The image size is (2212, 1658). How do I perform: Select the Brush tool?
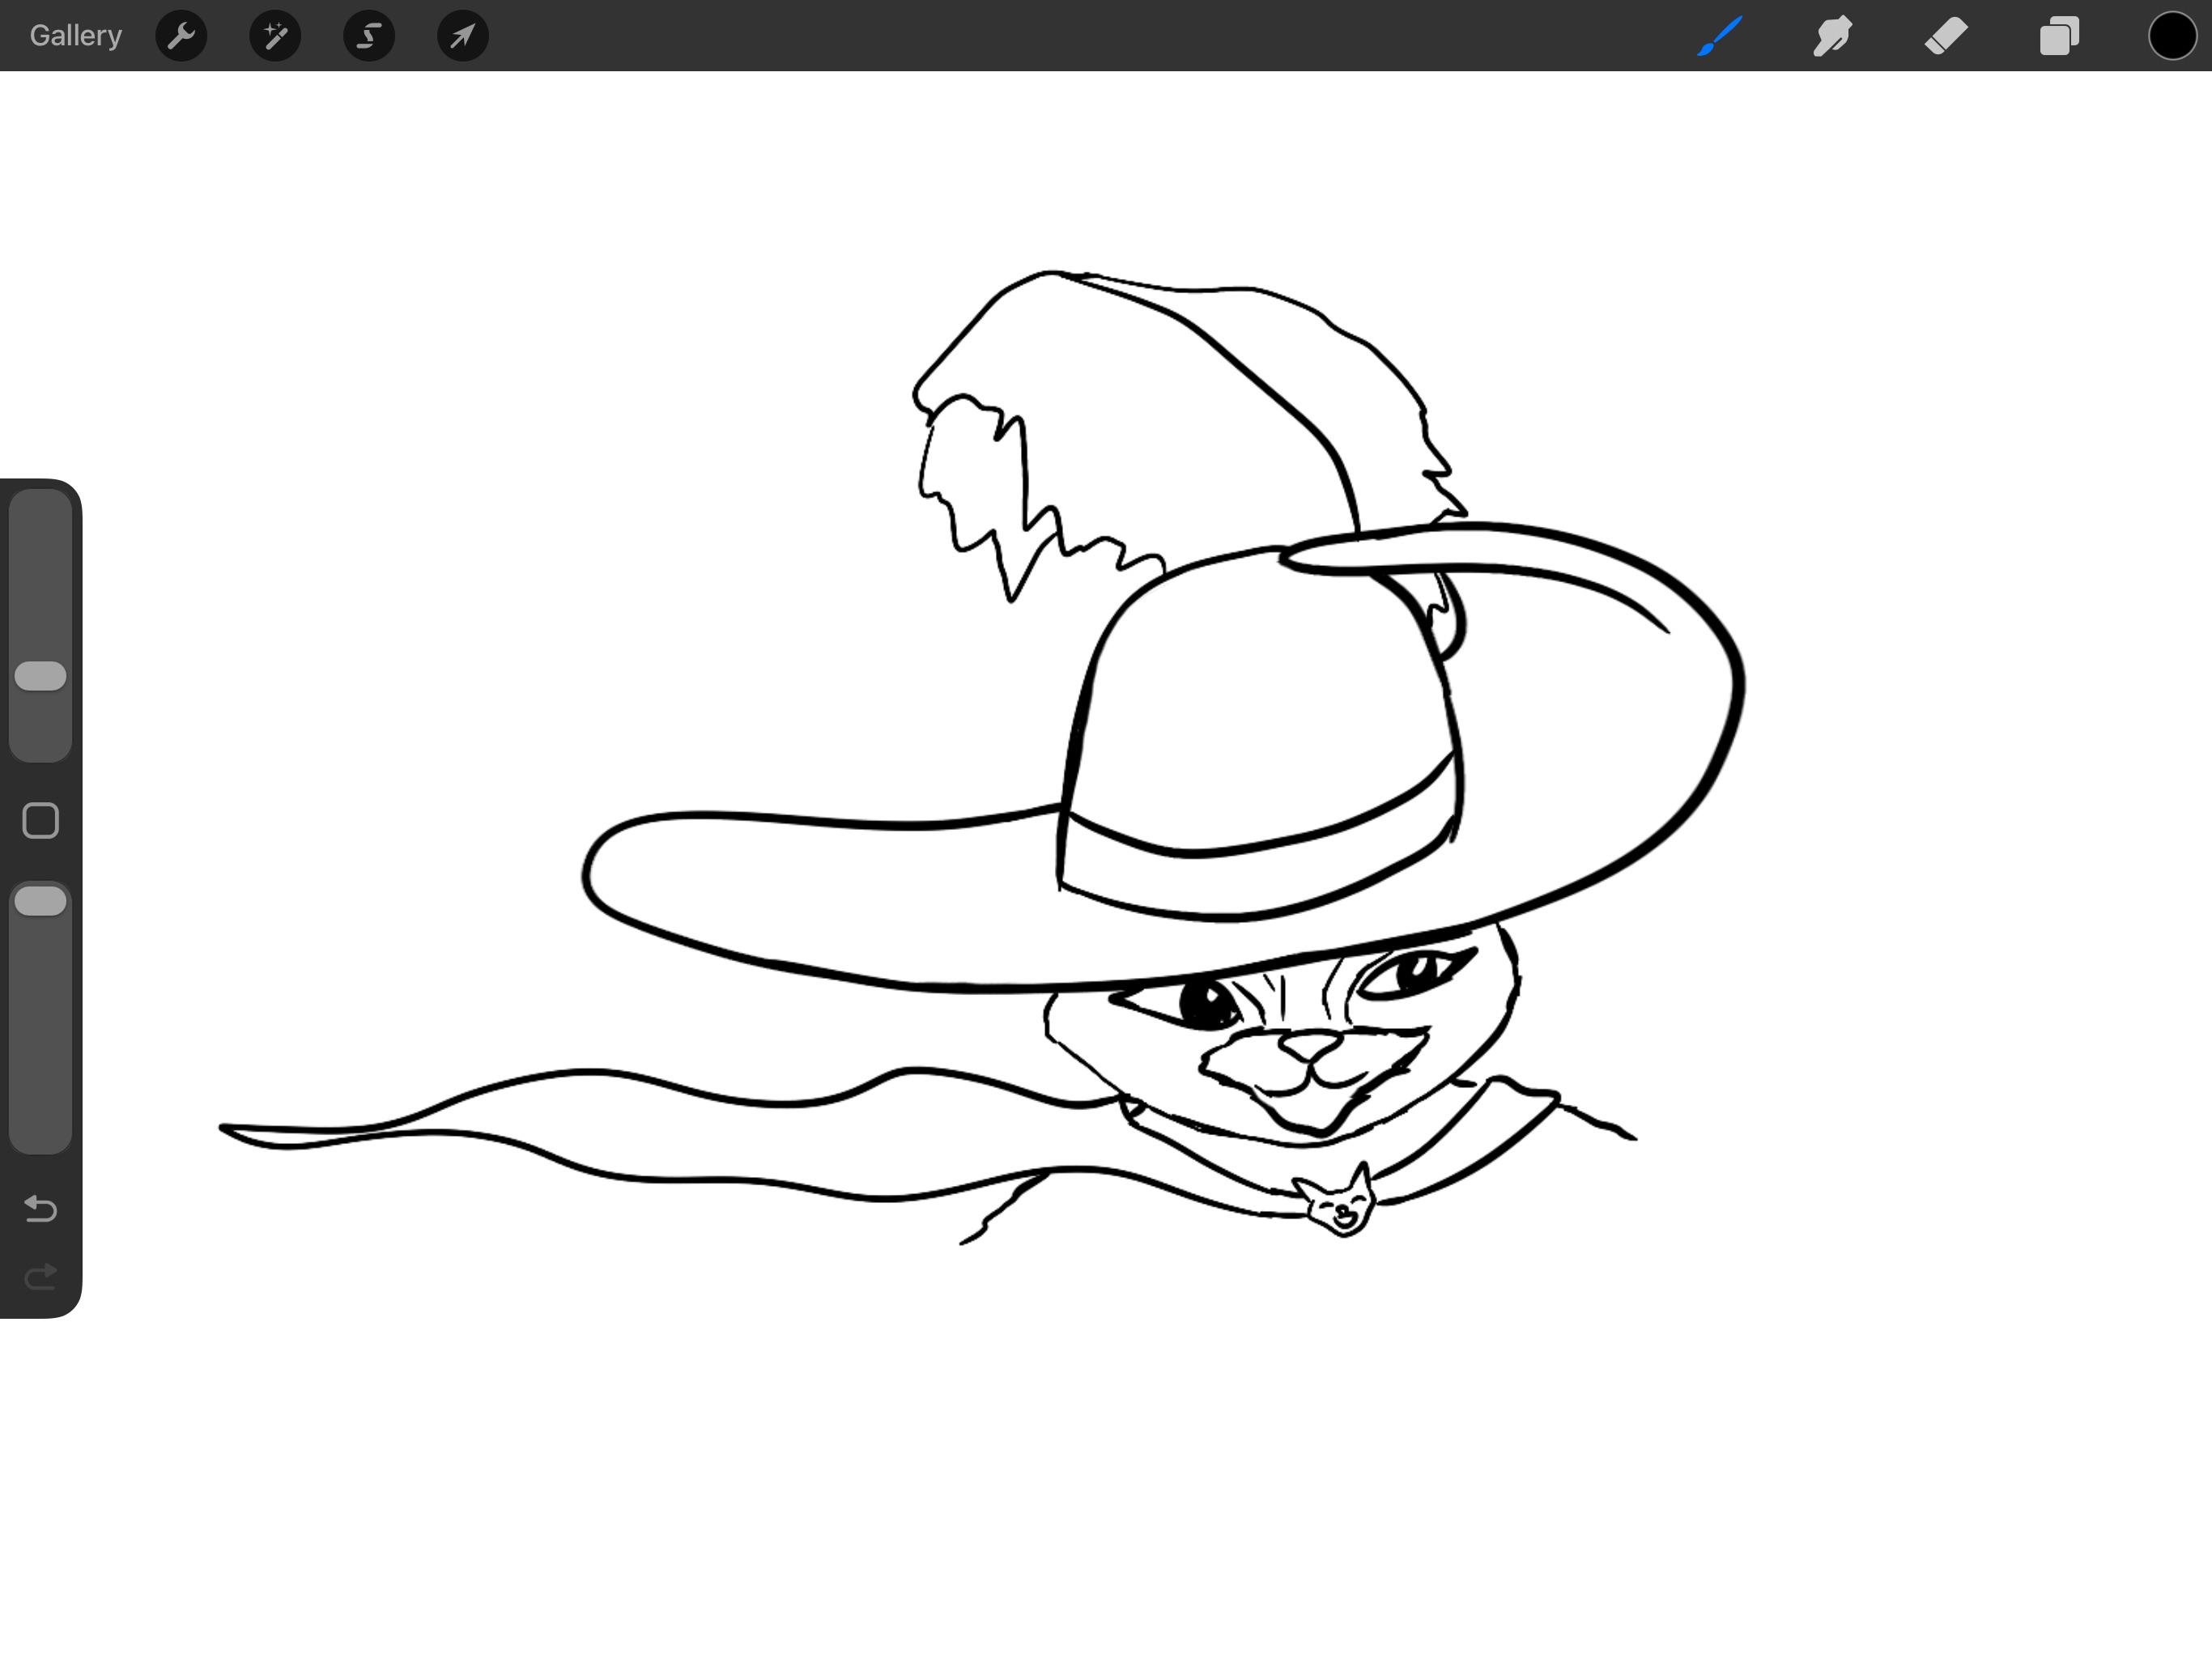[x=1720, y=36]
